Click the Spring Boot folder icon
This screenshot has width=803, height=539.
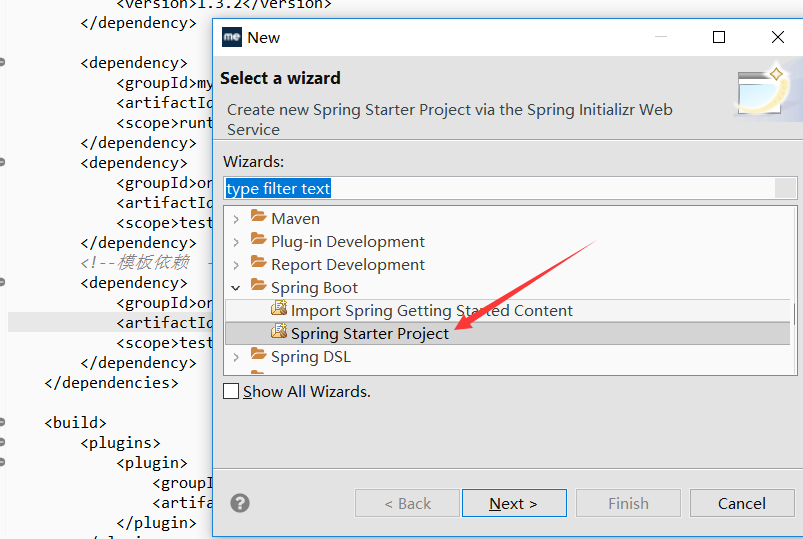(x=259, y=286)
